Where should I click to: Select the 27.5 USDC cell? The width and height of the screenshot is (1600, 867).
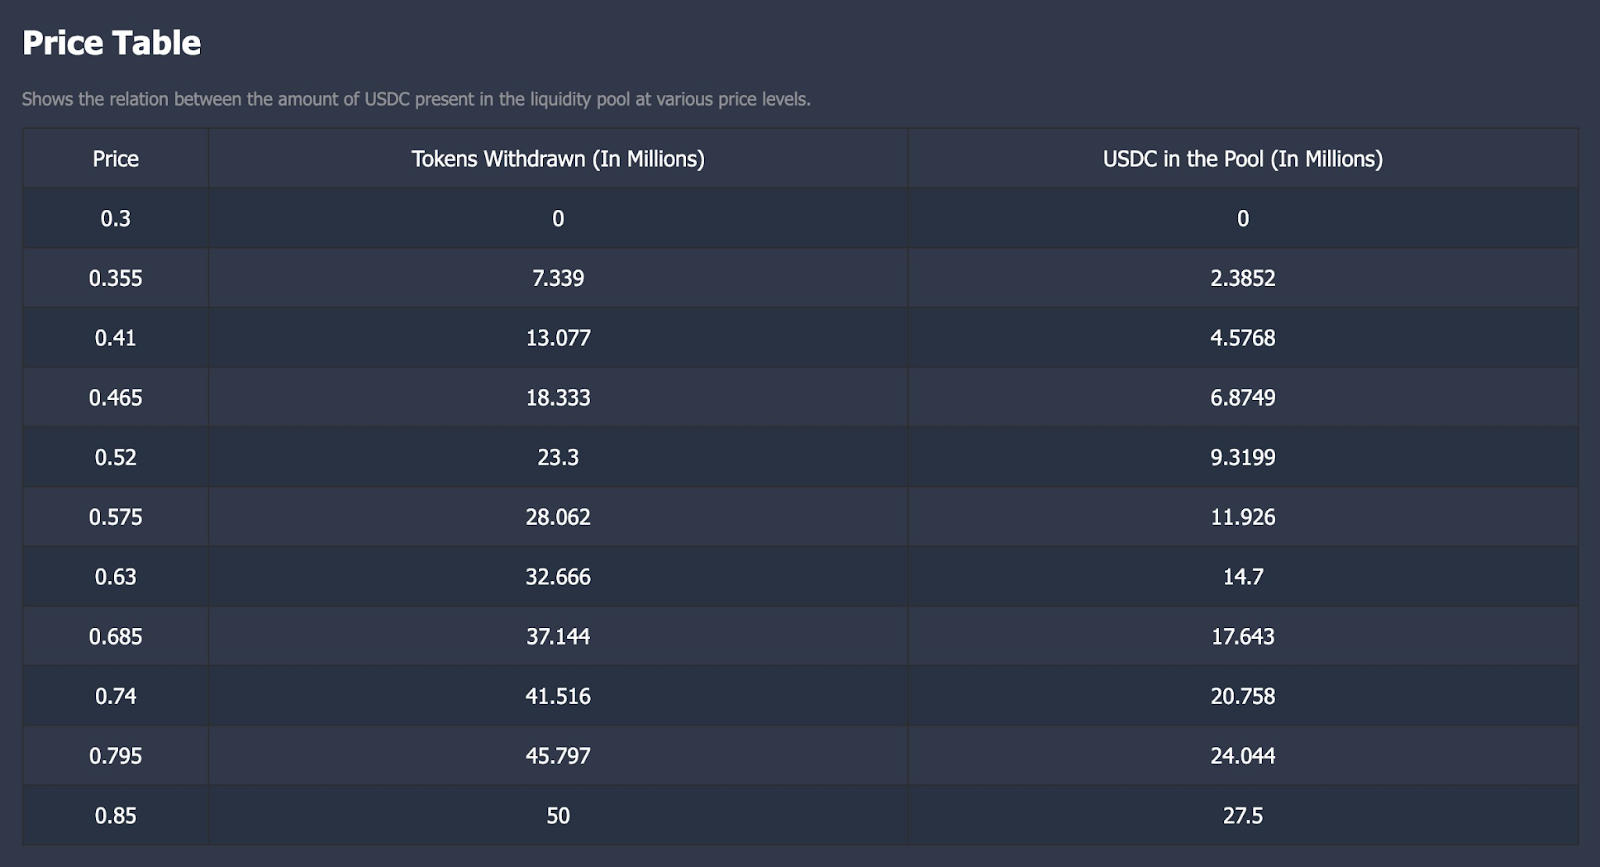[x=1243, y=815]
